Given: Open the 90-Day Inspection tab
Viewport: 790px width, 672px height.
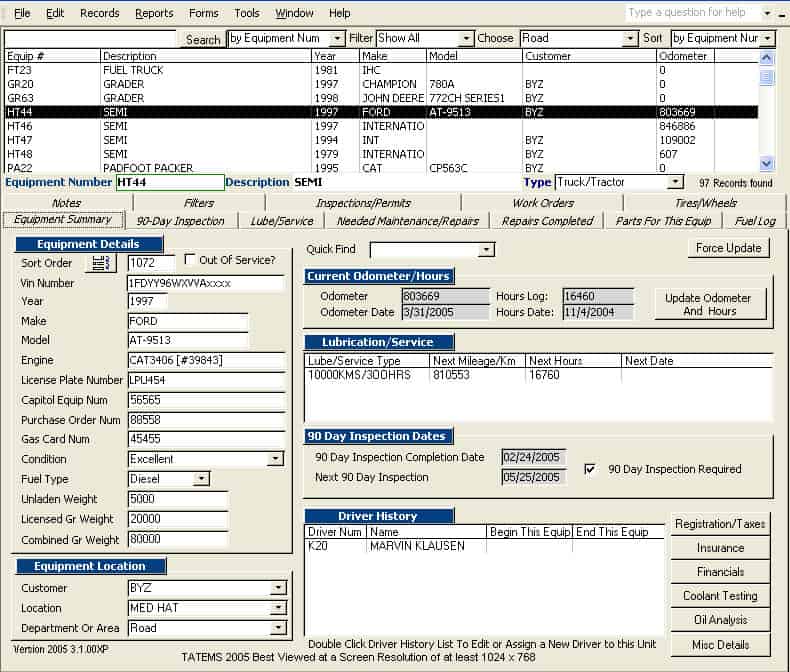Looking at the screenshot, I should 180,221.
